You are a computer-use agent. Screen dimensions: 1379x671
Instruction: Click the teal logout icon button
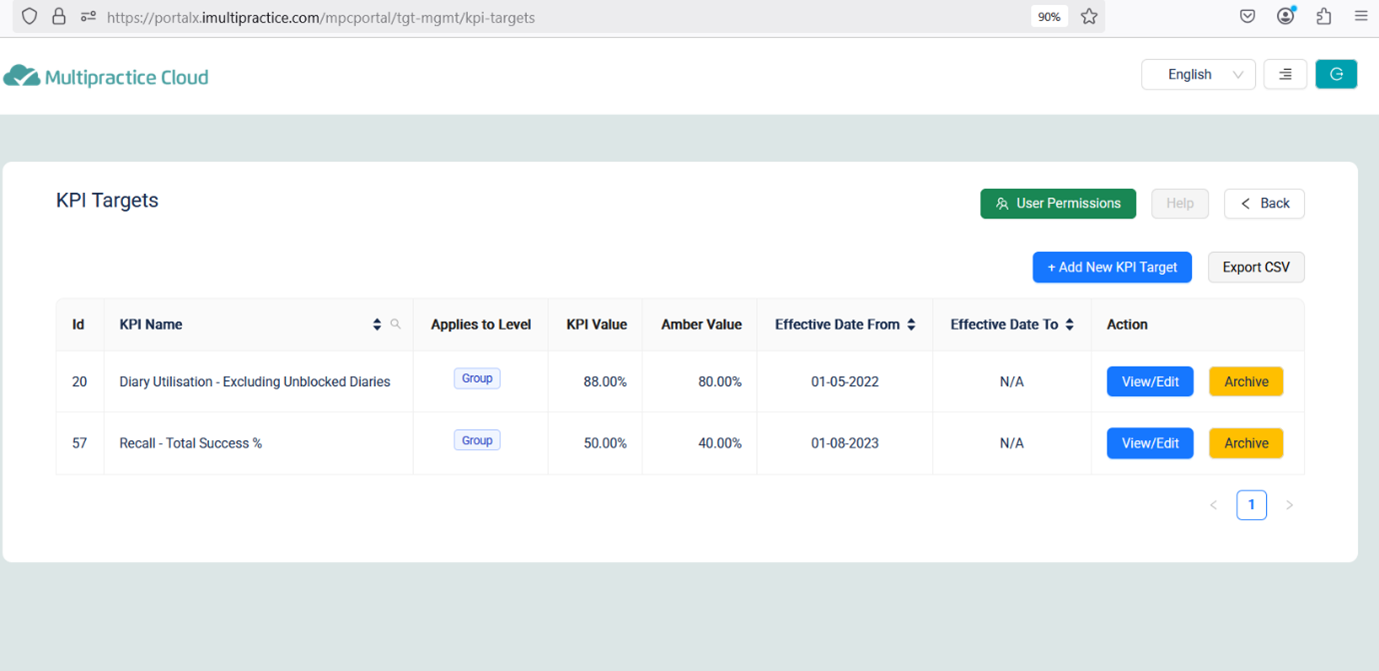[1336, 74]
